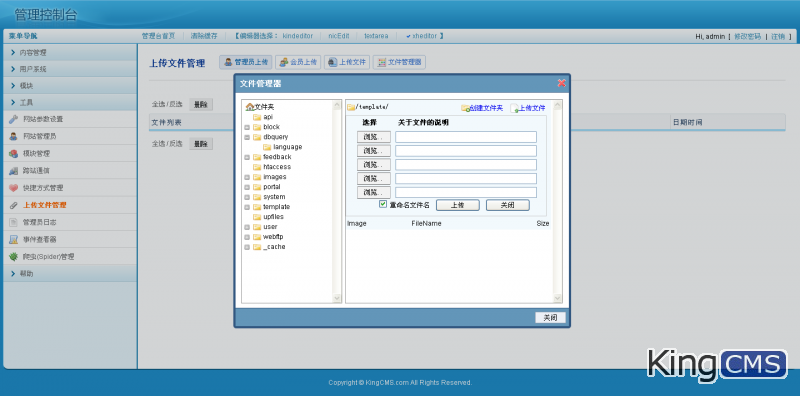Click the home icon at tree root 文件夹
The image size is (800, 396).
click(x=249, y=107)
